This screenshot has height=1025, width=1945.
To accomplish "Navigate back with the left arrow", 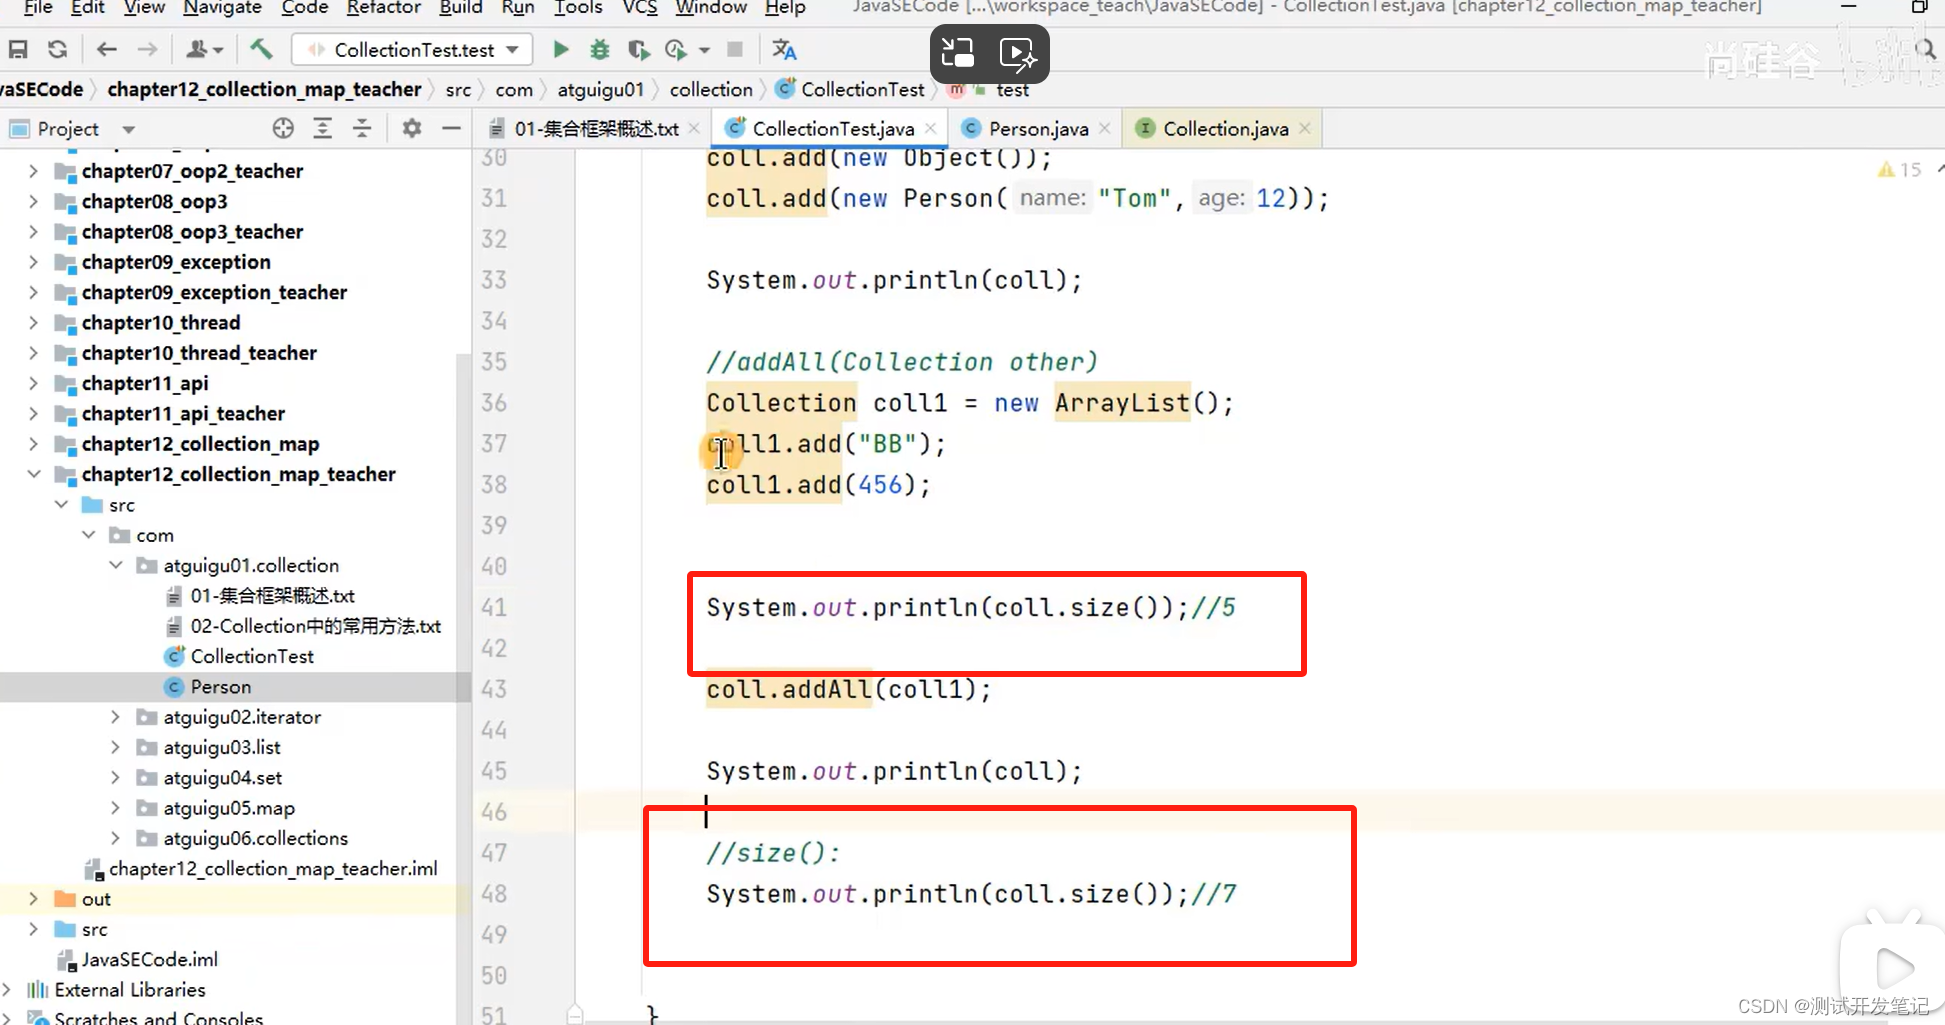I will click(107, 49).
